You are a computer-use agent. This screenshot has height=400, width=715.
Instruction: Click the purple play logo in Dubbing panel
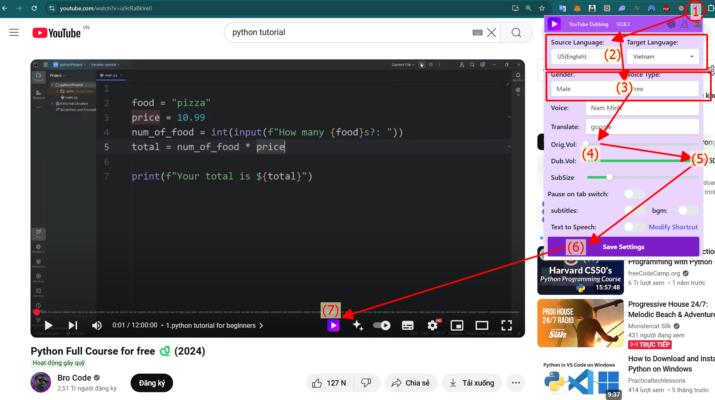(554, 24)
